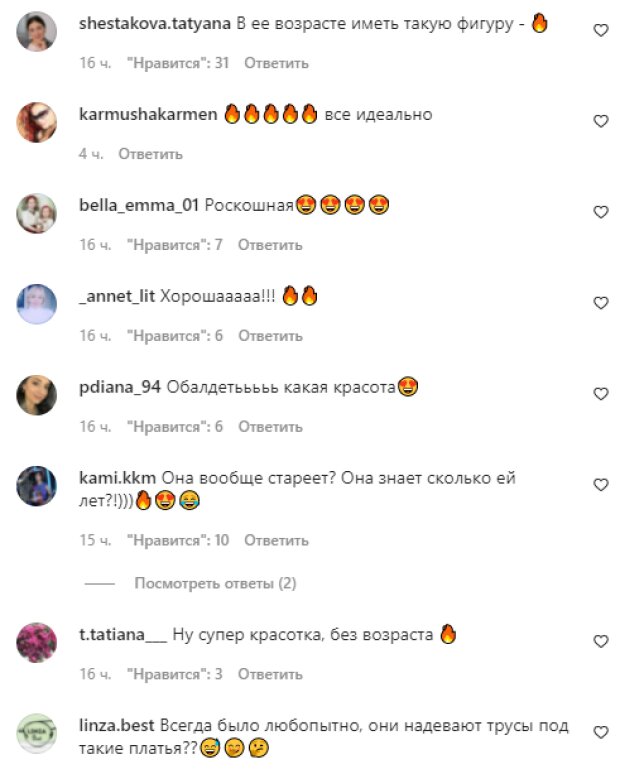The height and width of the screenshot is (769, 620).
Task: Tap heart beside _annet_lit's comment
Action: coord(601,303)
